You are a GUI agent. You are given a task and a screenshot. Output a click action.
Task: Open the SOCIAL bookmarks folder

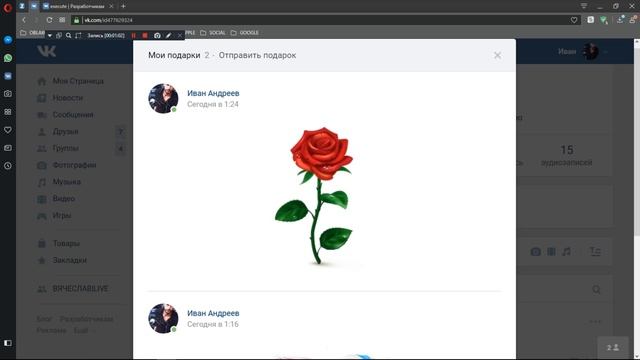pyautogui.click(x=213, y=33)
